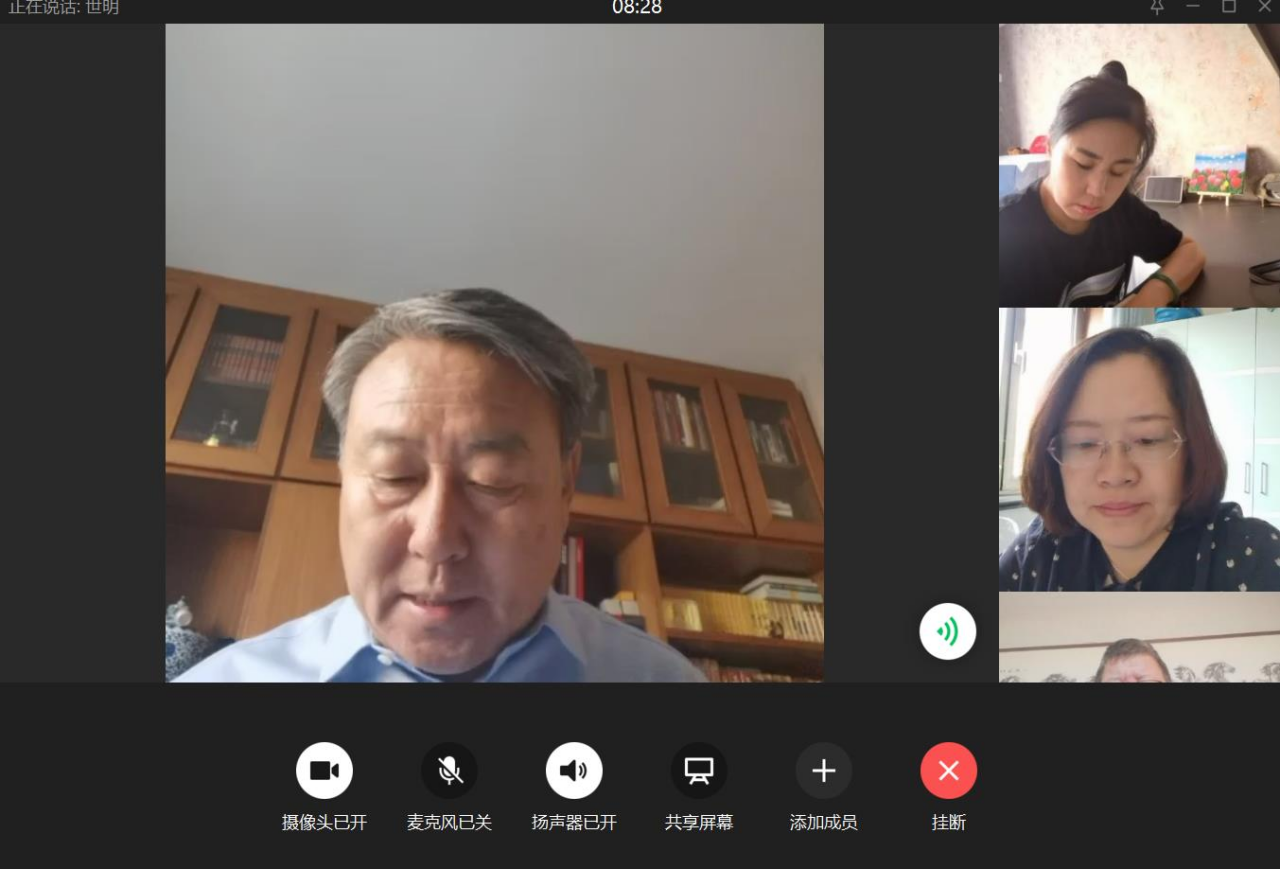The width and height of the screenshot is (1280, 869).
Task: Click the 08:28 call duration timer
Action: [x=637, y=8]
